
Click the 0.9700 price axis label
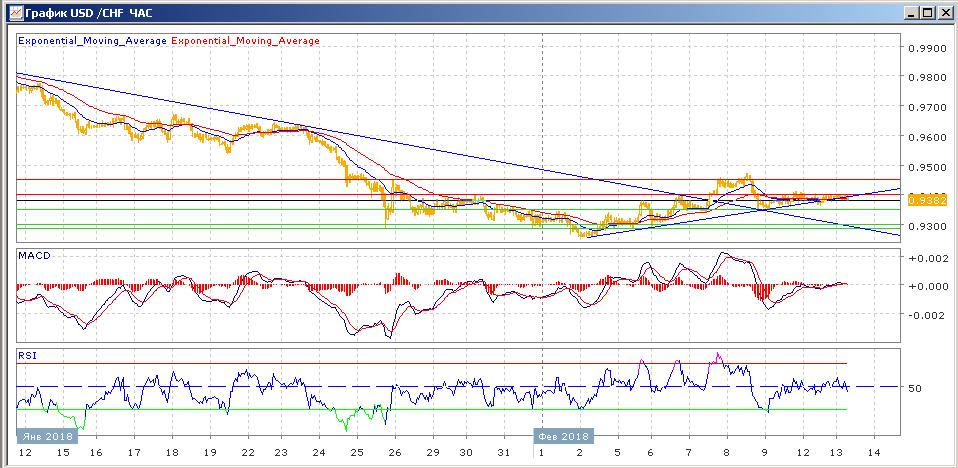click(927, 108)
